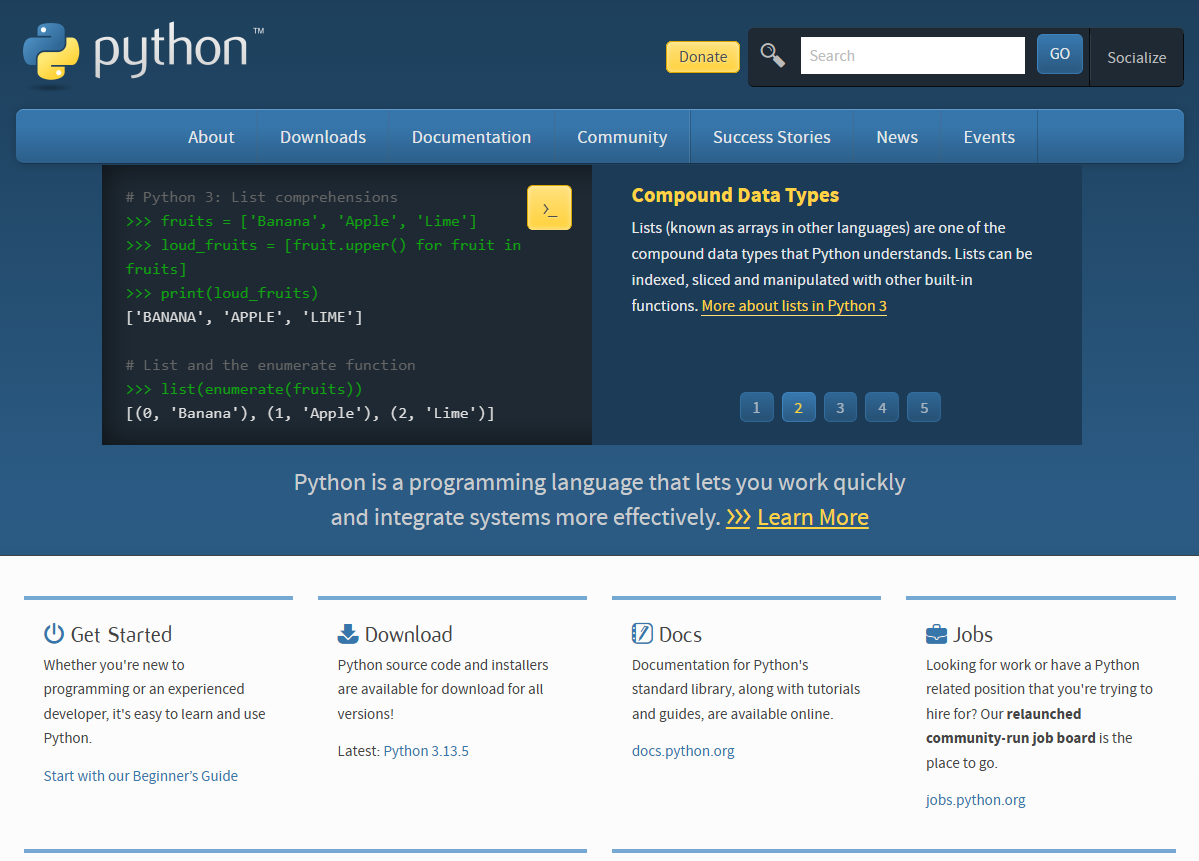Viewport: 1199px width, 861px height.
Task: Click the search magnifier icon
Action: pos(771,55)
